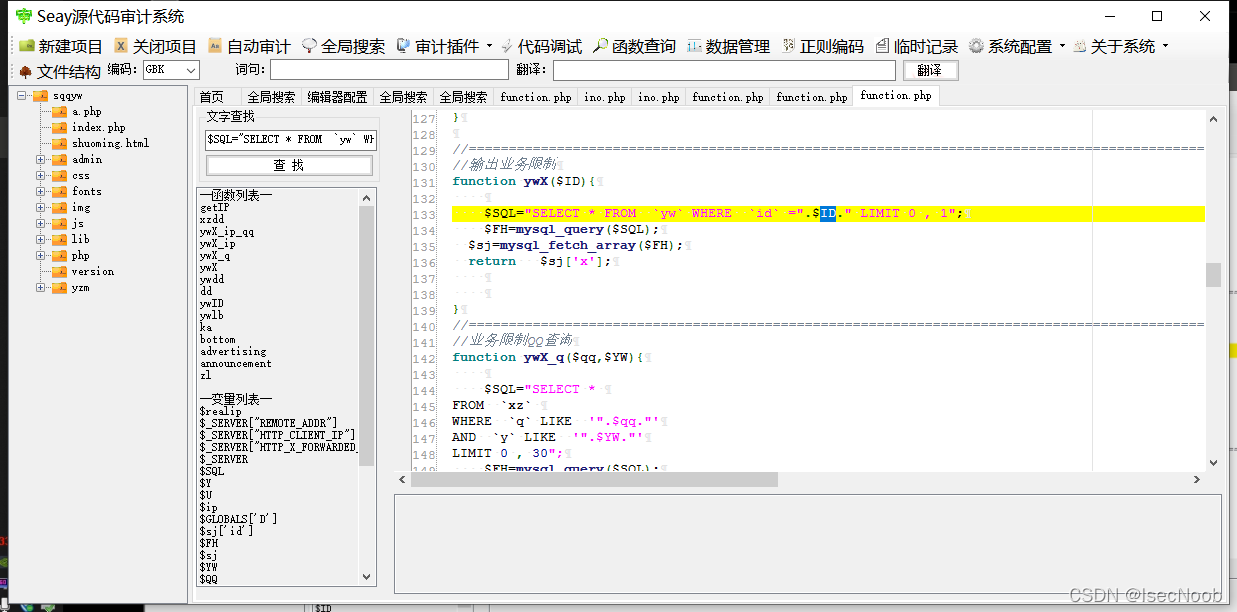Select ywX_q in the function list

pyautogui.click(x=214, y=256)
